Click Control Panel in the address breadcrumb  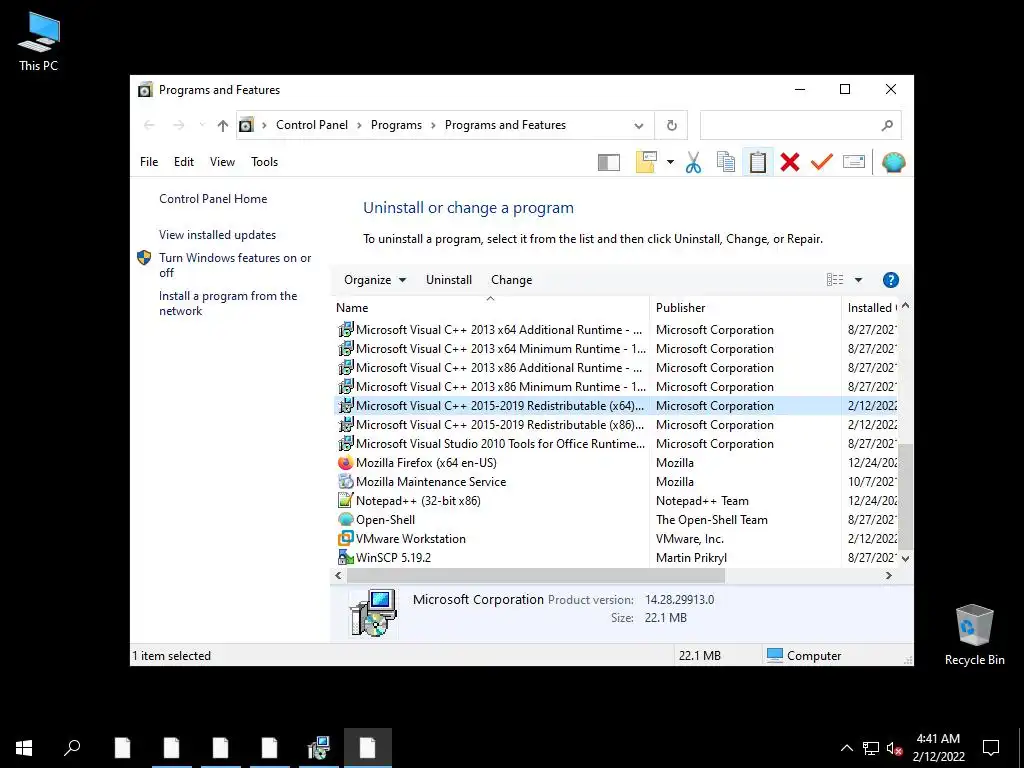(312, 125)
